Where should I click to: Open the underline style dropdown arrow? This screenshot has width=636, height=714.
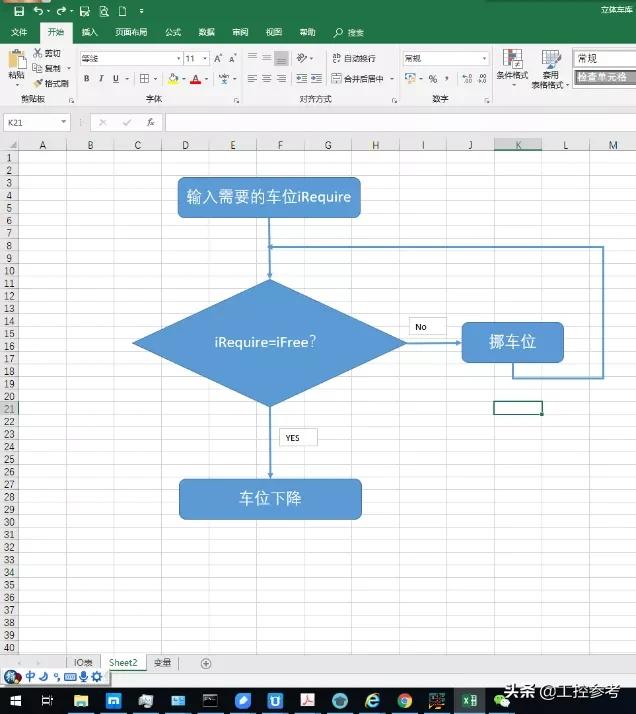pos(127,79)
